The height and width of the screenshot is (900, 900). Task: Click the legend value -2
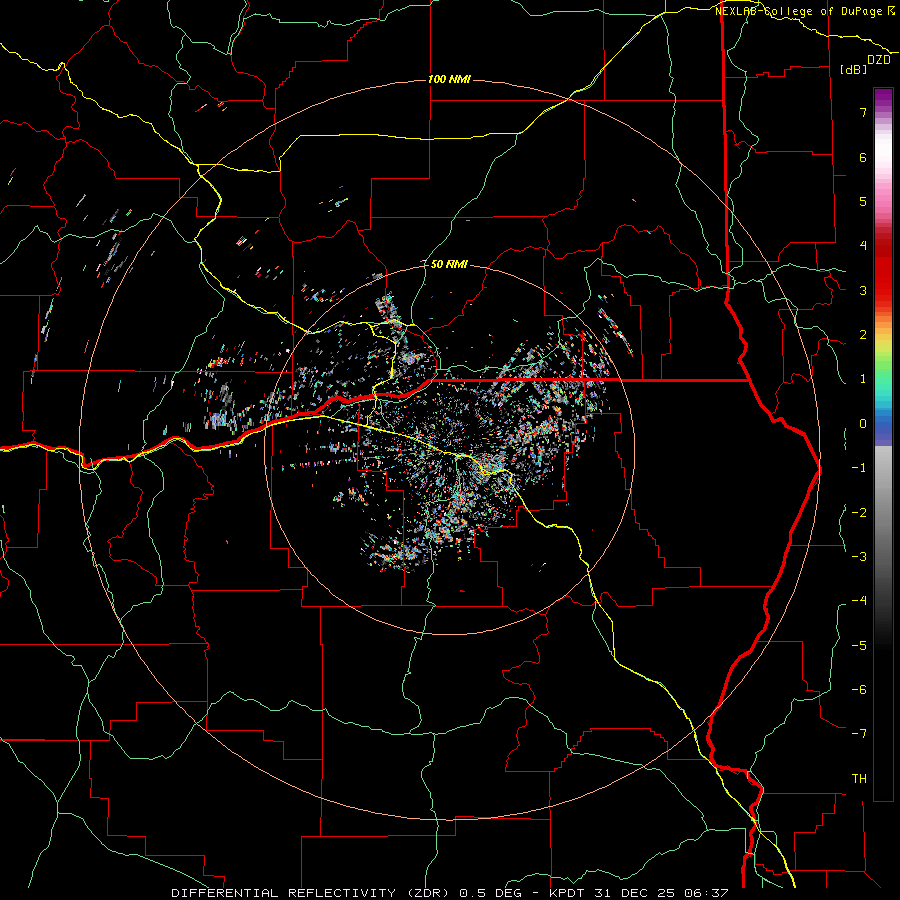(859, 512)
